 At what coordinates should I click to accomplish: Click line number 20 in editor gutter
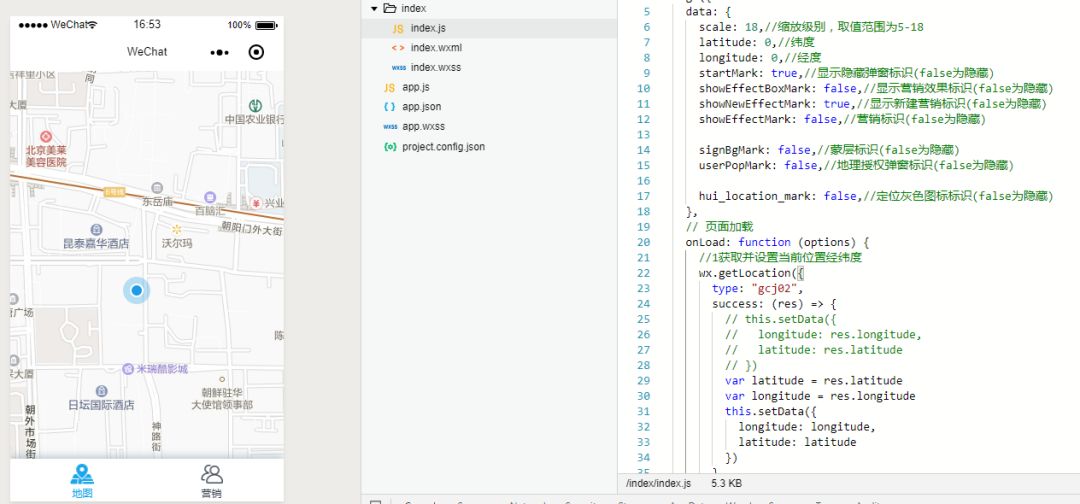point(643,242)
